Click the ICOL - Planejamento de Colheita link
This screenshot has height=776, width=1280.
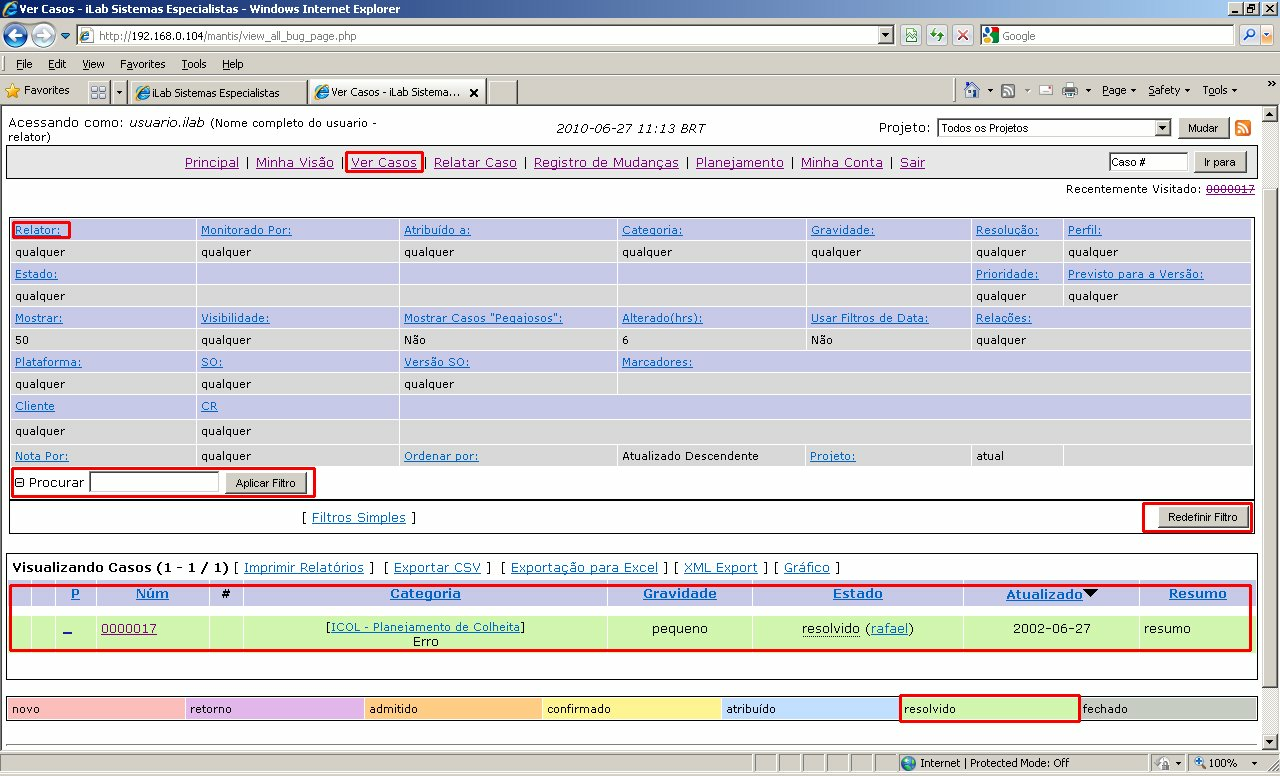point(426,626)
